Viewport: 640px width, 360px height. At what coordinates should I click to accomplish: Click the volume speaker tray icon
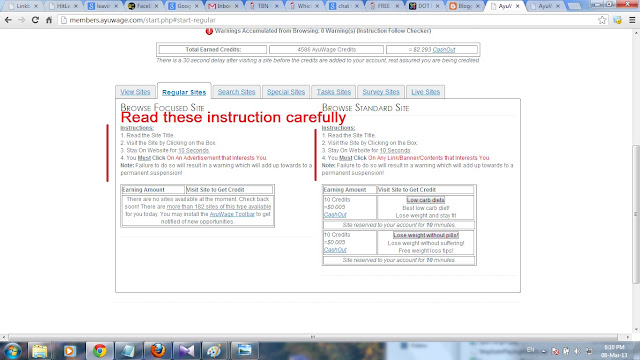[577, 351]
